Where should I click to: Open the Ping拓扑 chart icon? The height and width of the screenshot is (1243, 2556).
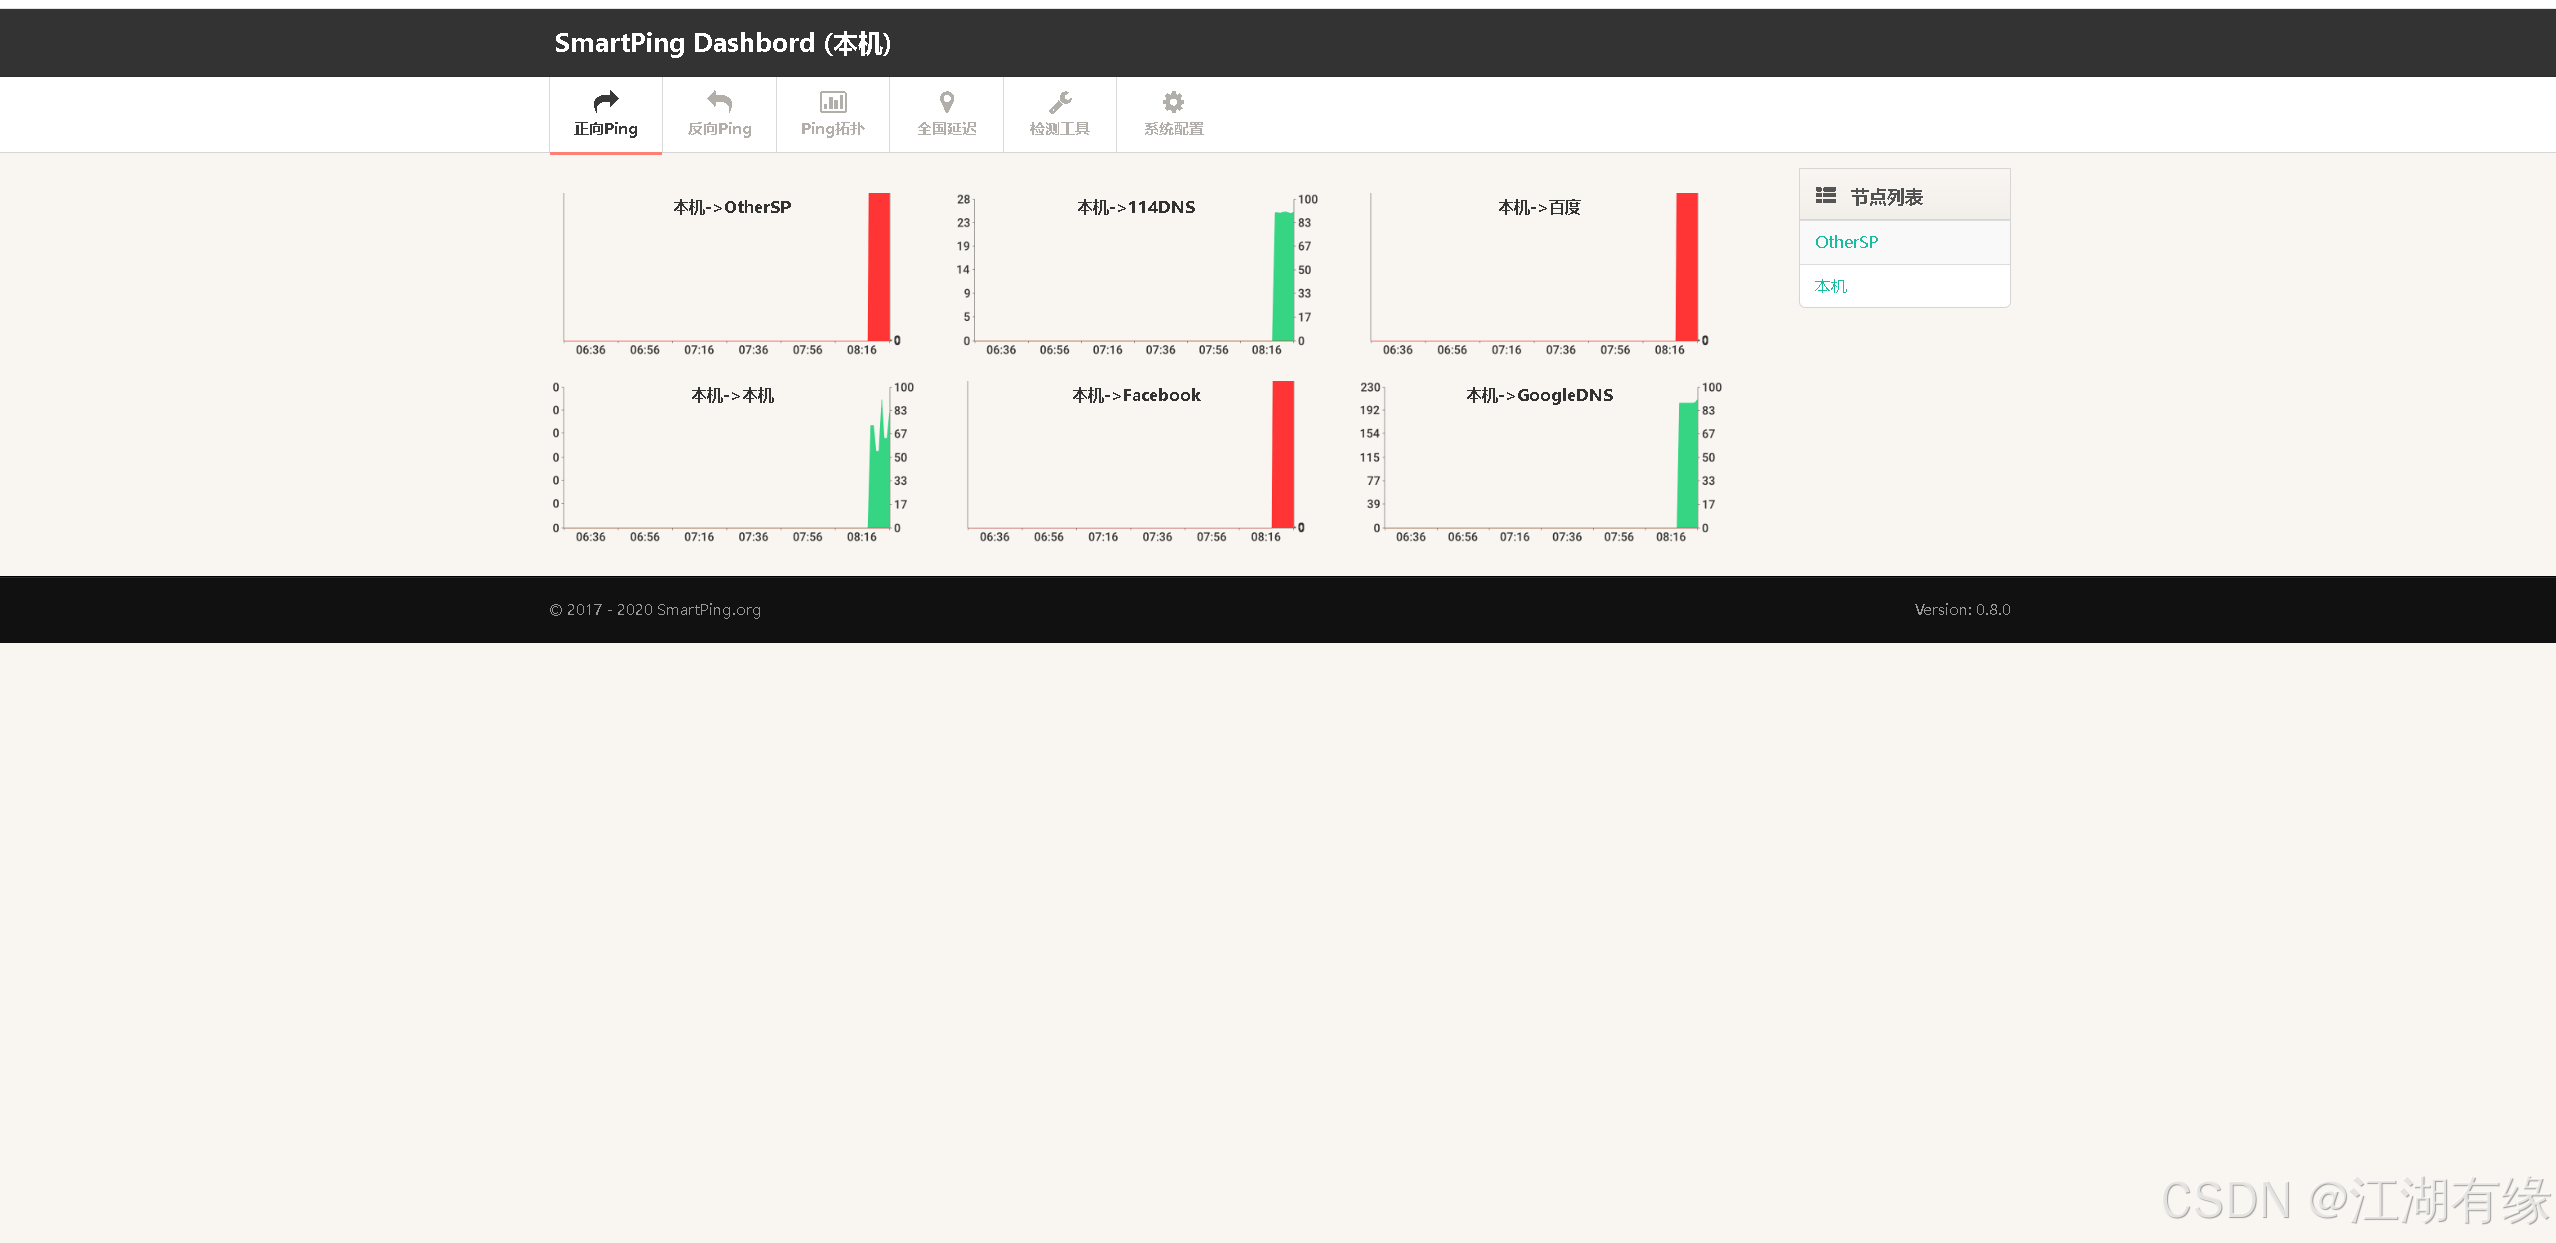[x=833, y=101]
